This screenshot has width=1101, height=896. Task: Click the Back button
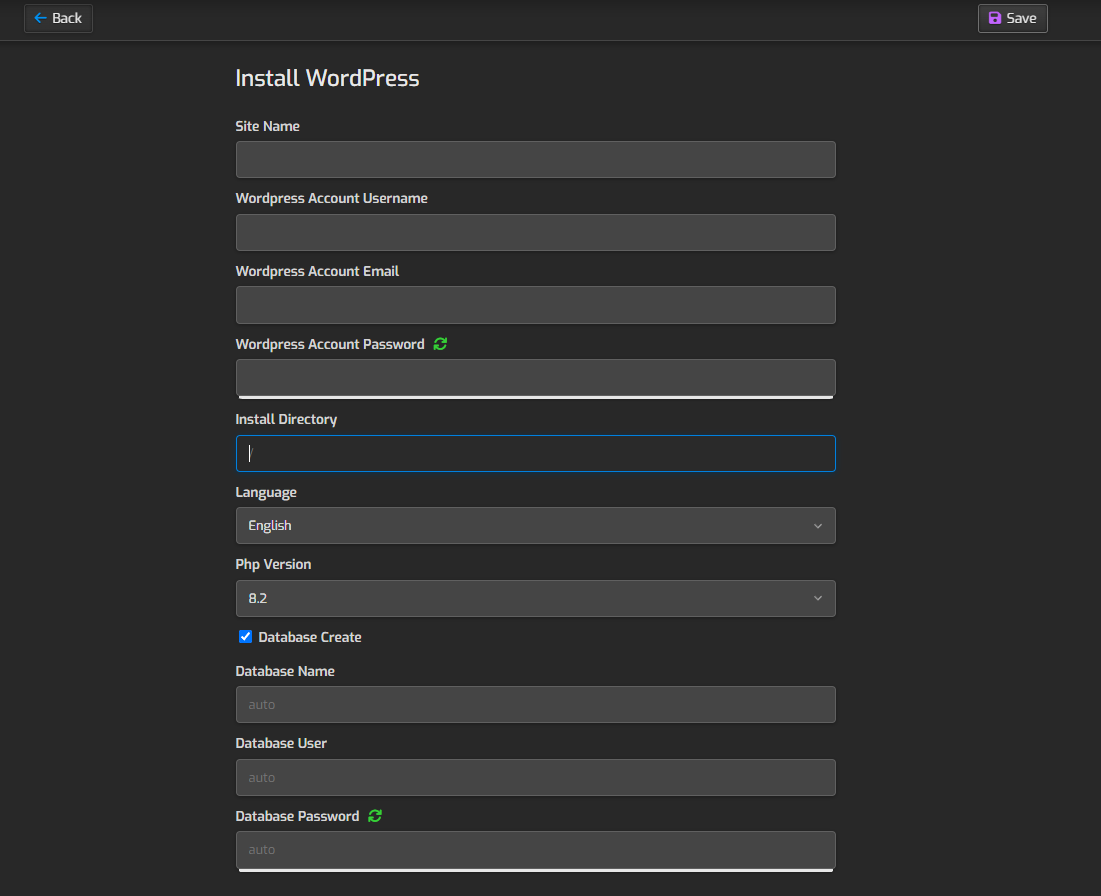click(x=58, y=18)
